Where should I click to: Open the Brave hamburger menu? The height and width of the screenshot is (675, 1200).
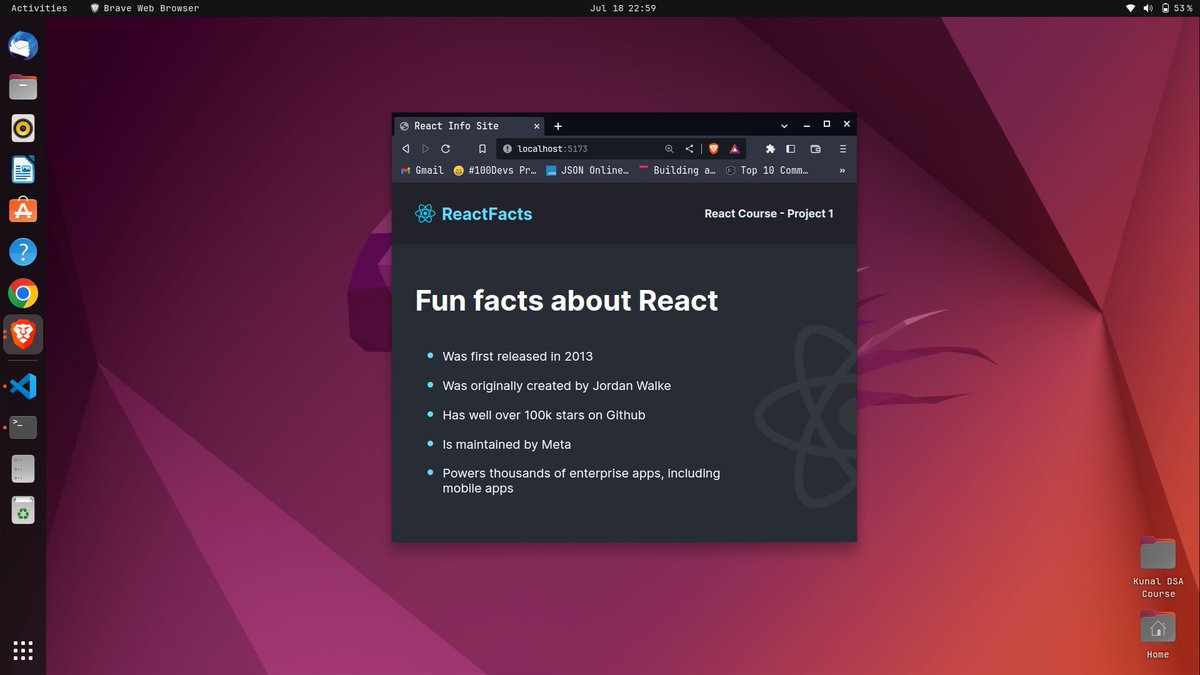[843, 148]
